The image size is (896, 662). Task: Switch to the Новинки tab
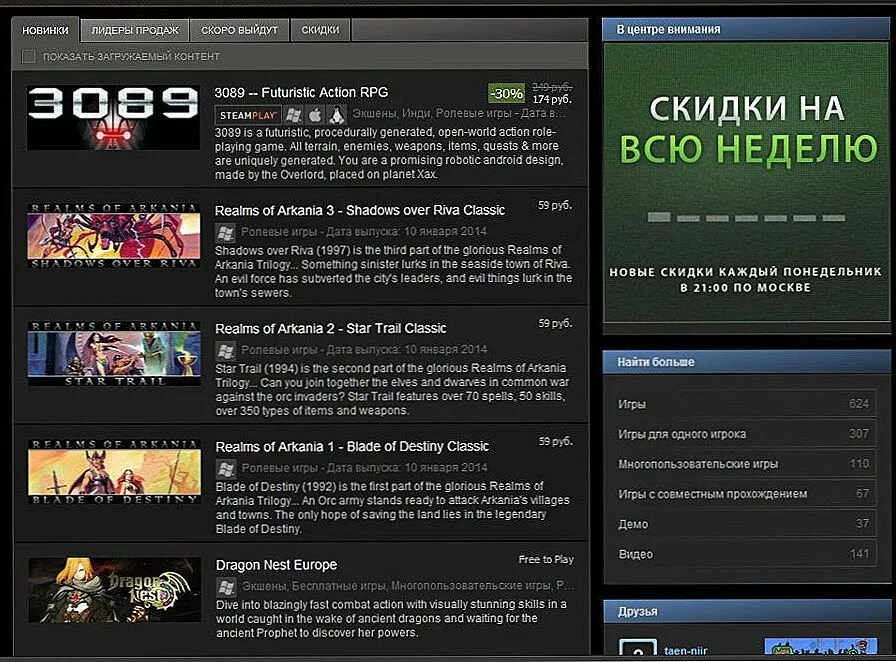(x=45, y=30)
